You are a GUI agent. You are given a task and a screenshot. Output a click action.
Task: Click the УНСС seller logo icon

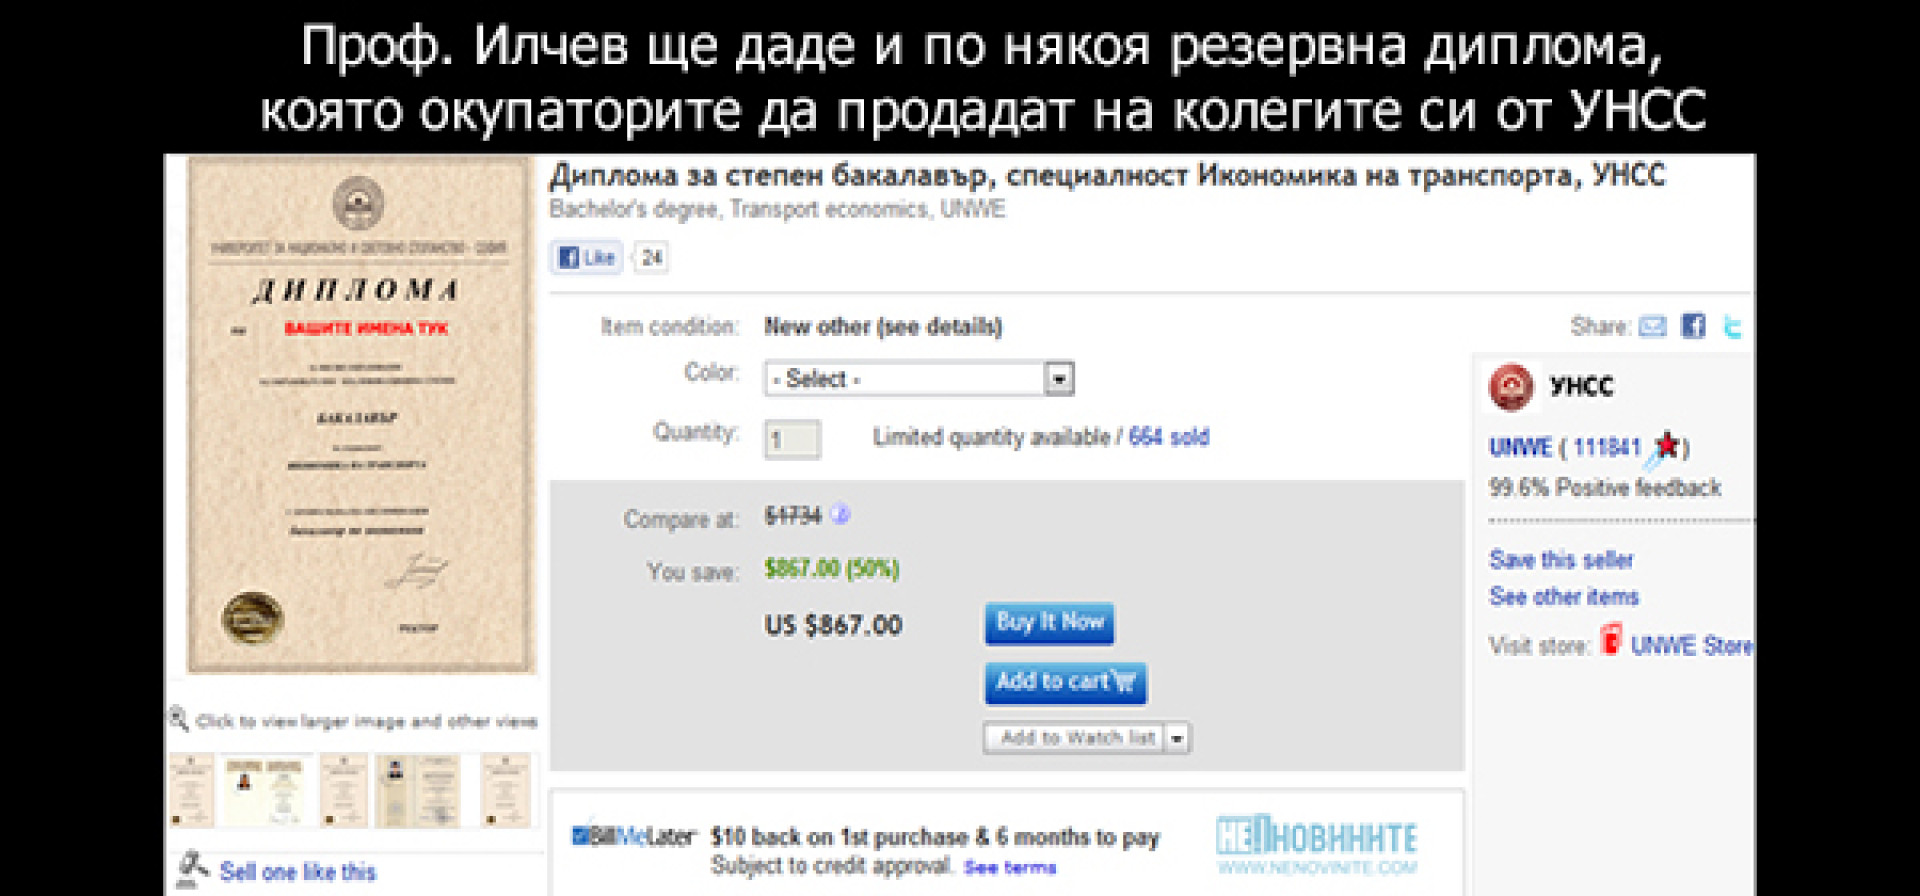tap(1511, 388)
